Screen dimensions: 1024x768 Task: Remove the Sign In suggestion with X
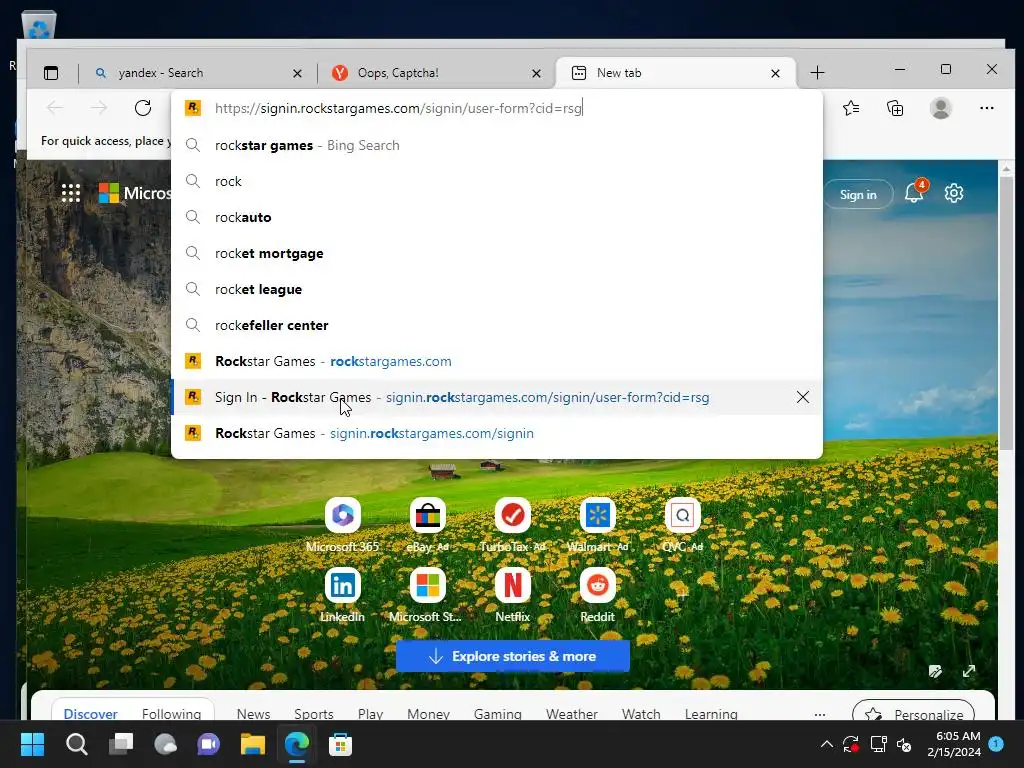[803, 397]
